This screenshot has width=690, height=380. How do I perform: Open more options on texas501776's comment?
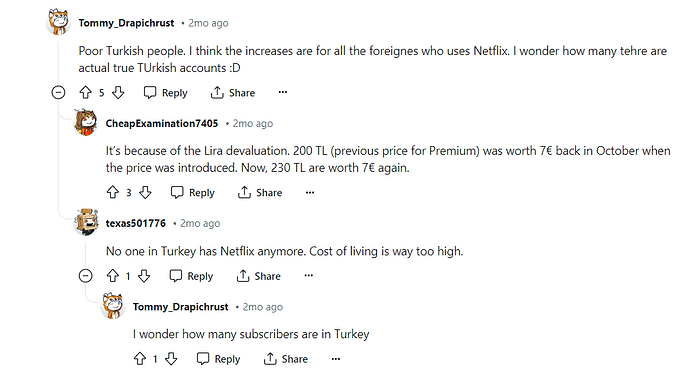pyautogui.click(x=308, y=276)
